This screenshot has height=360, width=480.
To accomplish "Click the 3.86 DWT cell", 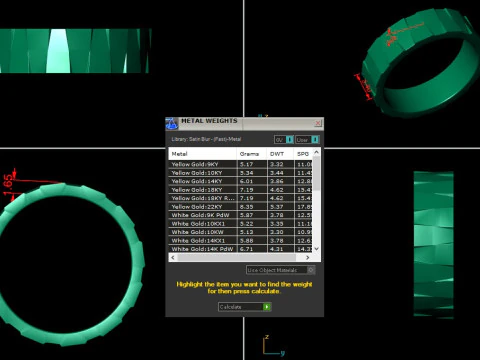I will 280,181.
